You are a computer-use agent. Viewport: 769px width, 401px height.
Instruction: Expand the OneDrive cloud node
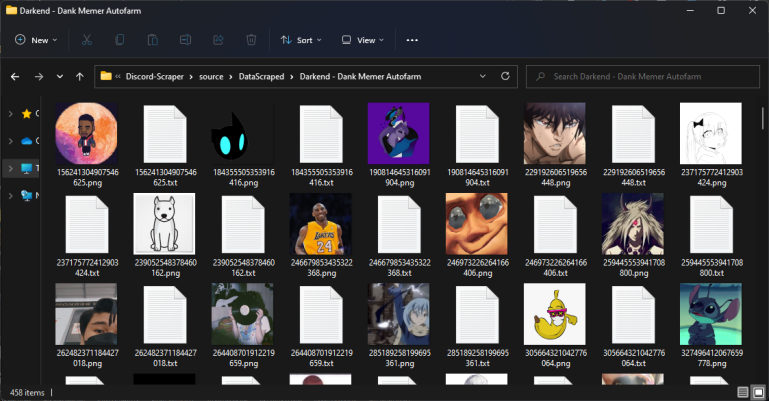pyautogui.click(x=10, y=141)
